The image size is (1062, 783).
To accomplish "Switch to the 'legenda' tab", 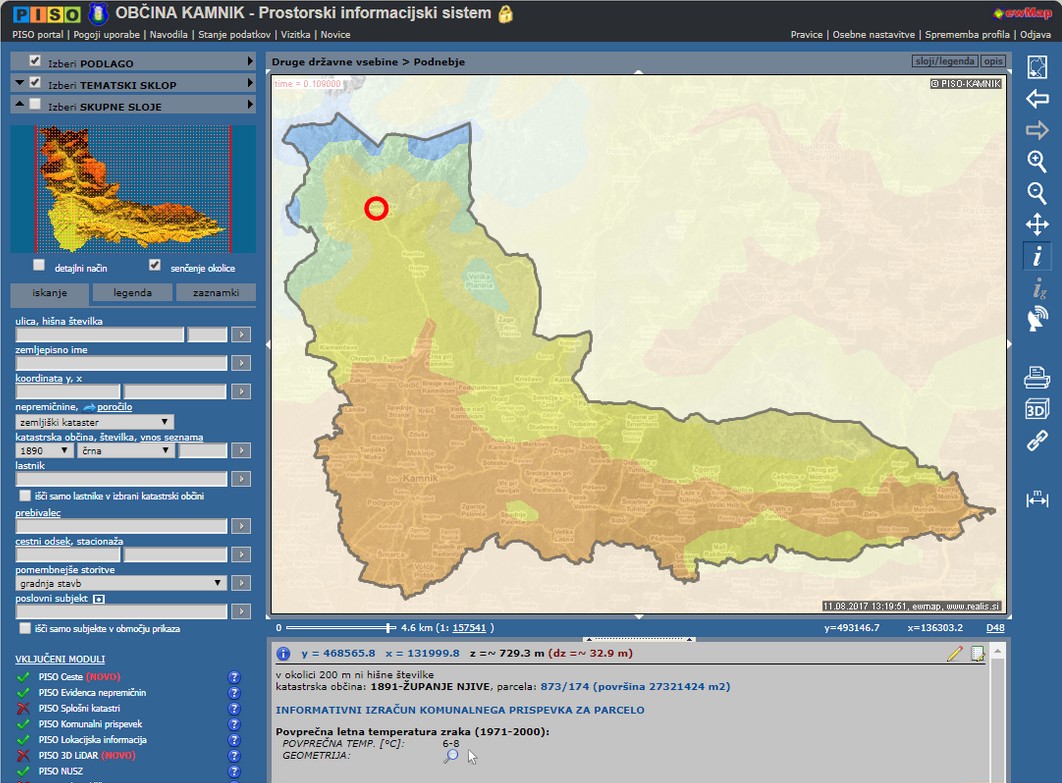I will pos(132,293).
